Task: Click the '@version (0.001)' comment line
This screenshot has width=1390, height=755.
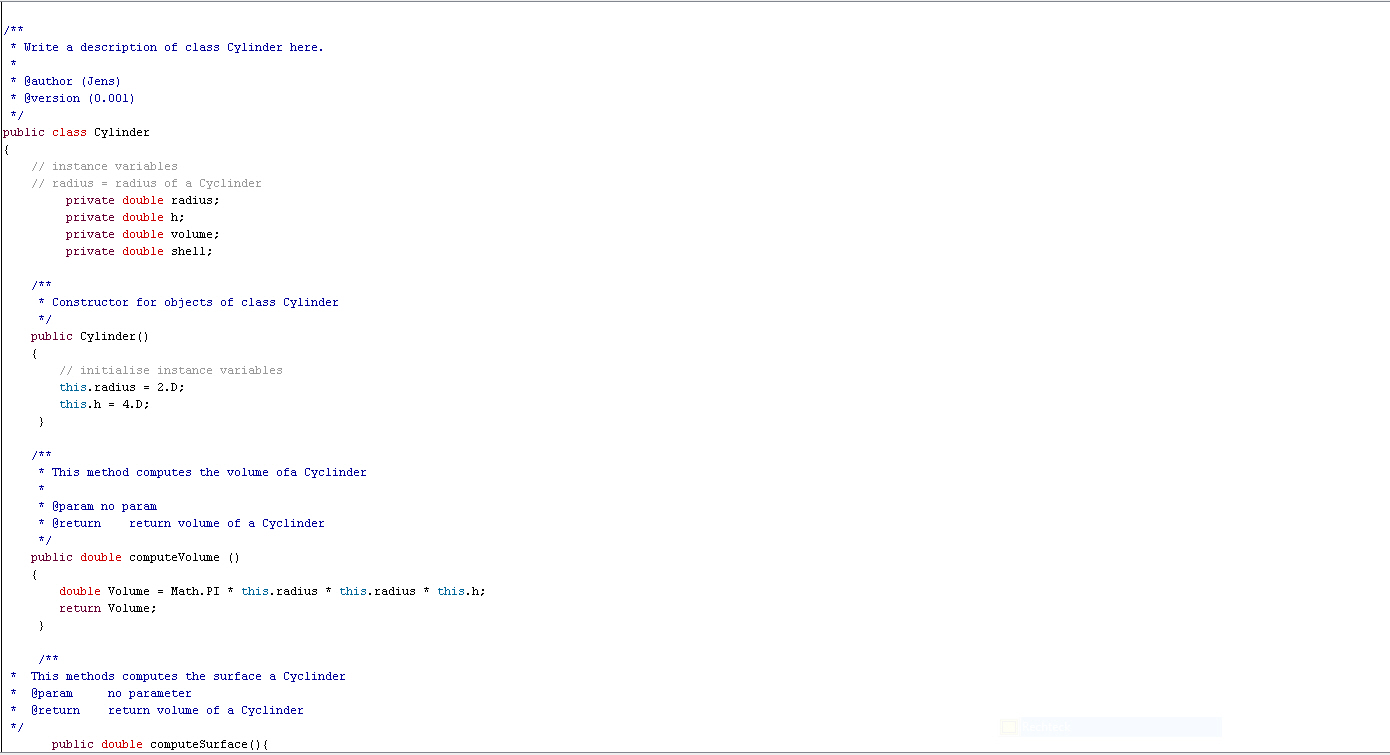Action: 79,98
